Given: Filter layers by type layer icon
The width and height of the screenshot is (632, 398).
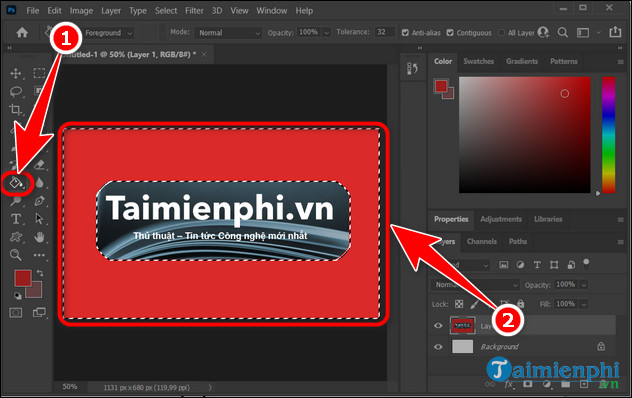Looking at the screenshot, I should [x=537, y=265].
